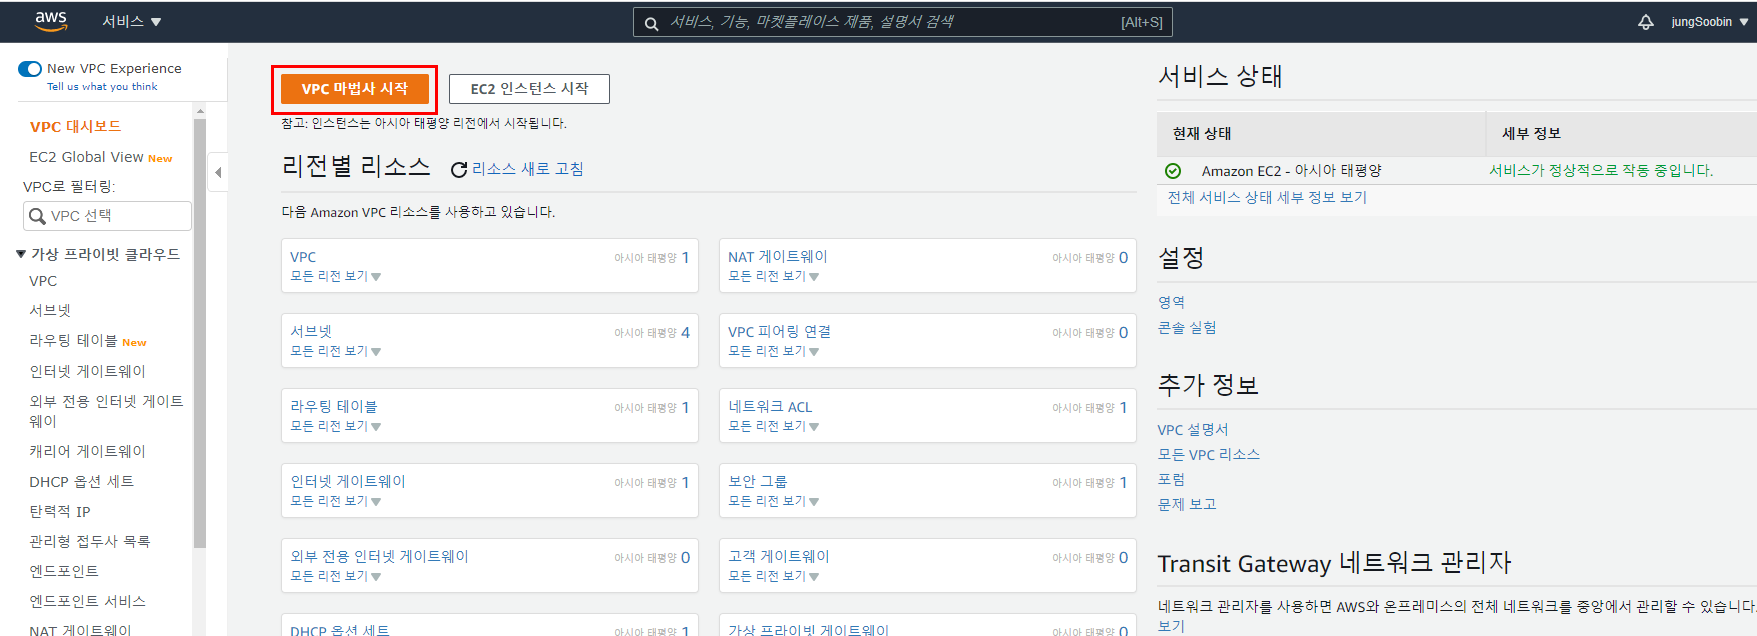Click 전체 서비스 상태 세부 정보 보기 link
Image resolution: width=1757 pixels, height=636 pixels.
coord(1267,198)
